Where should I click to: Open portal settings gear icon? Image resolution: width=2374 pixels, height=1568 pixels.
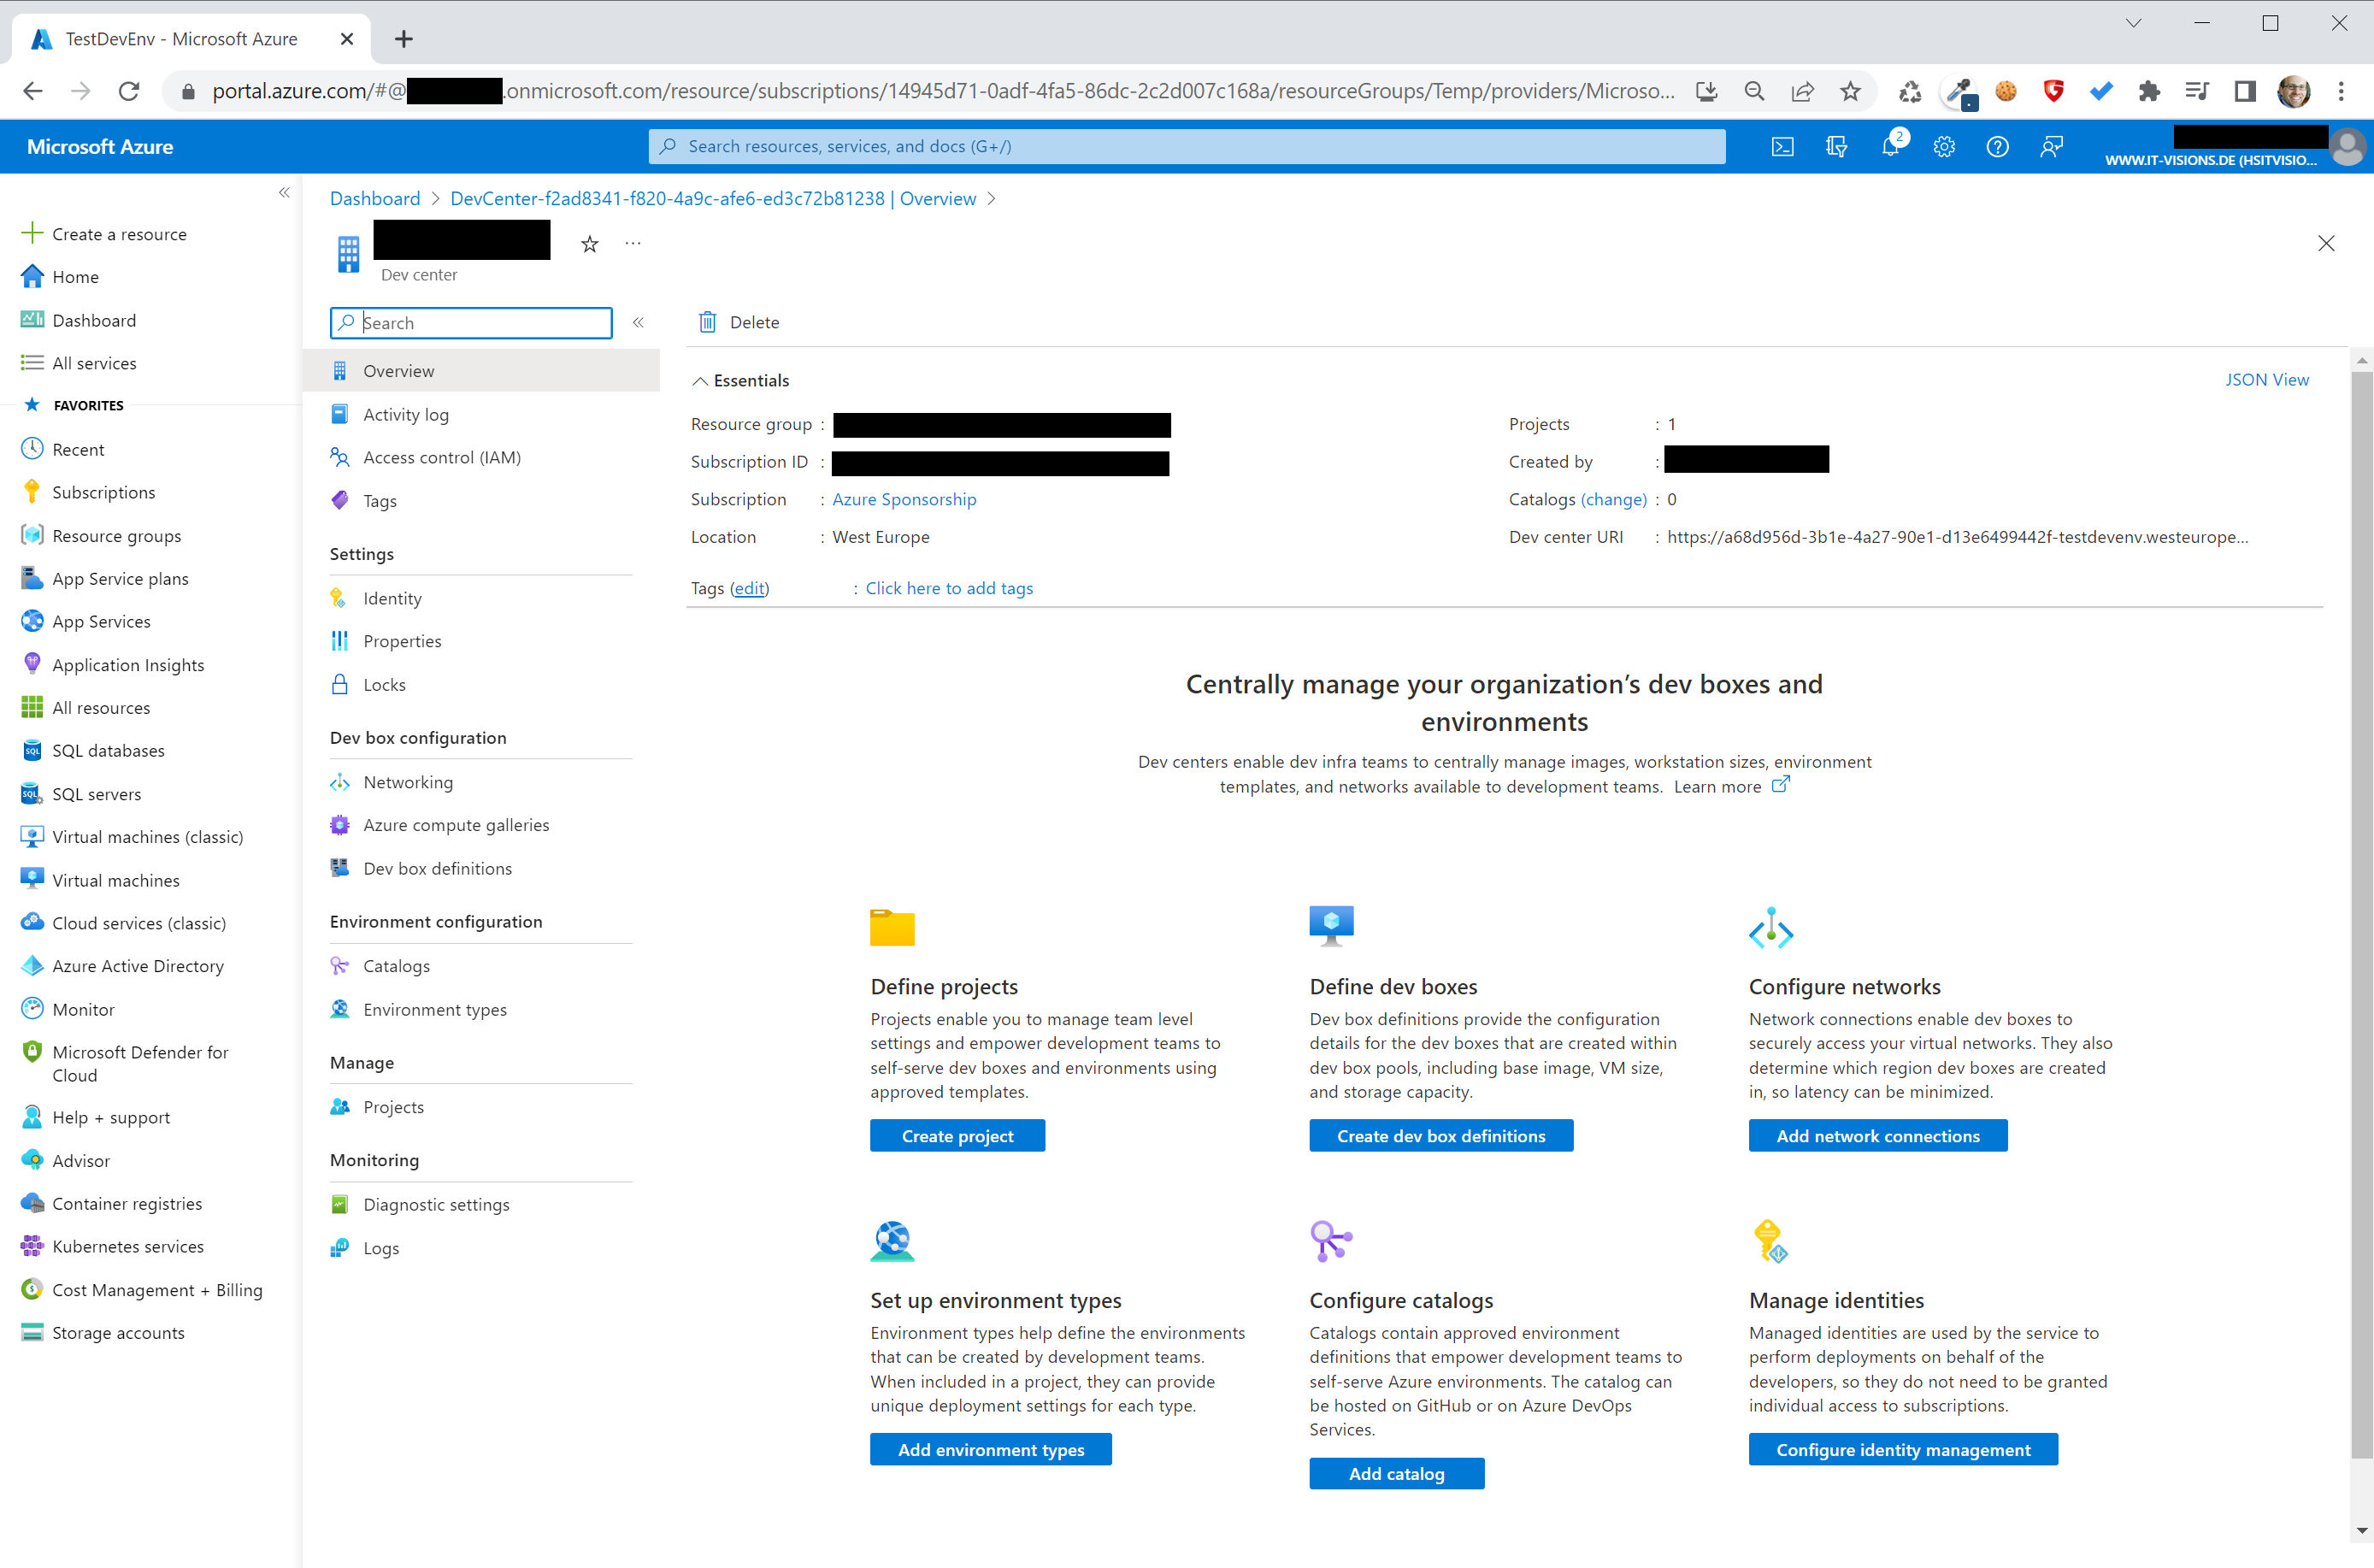pos(1943,147)
